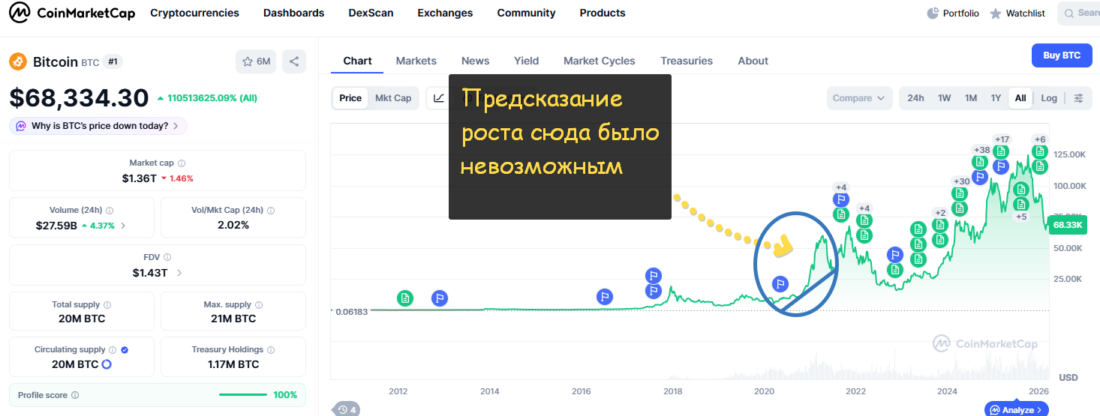The image size is (1100, 416).
Task: Open the Dashboards menu
Action: click(294, 13)
